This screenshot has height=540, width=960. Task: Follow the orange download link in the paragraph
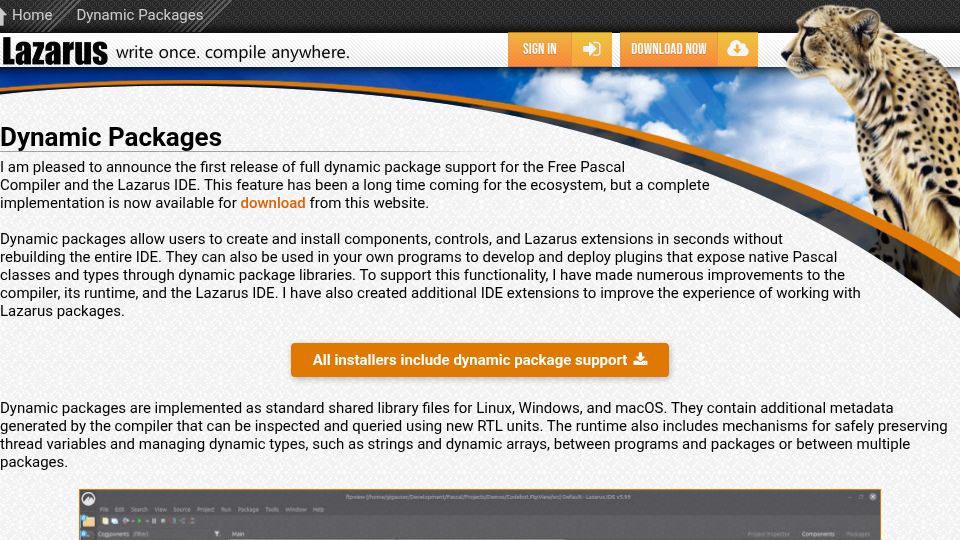272,203
